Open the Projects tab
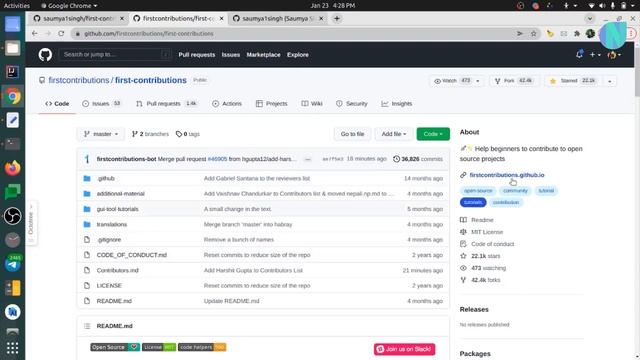The width and height of the screenshot is (640, 360). pyautogui.click(x=271, y=104)
